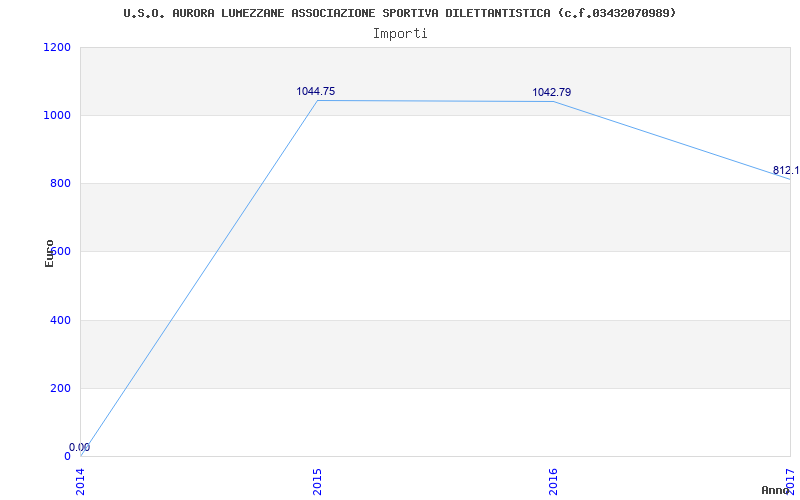Click the 812.1 data label
This screenshot has width=800, height=500.
[786, 170]
